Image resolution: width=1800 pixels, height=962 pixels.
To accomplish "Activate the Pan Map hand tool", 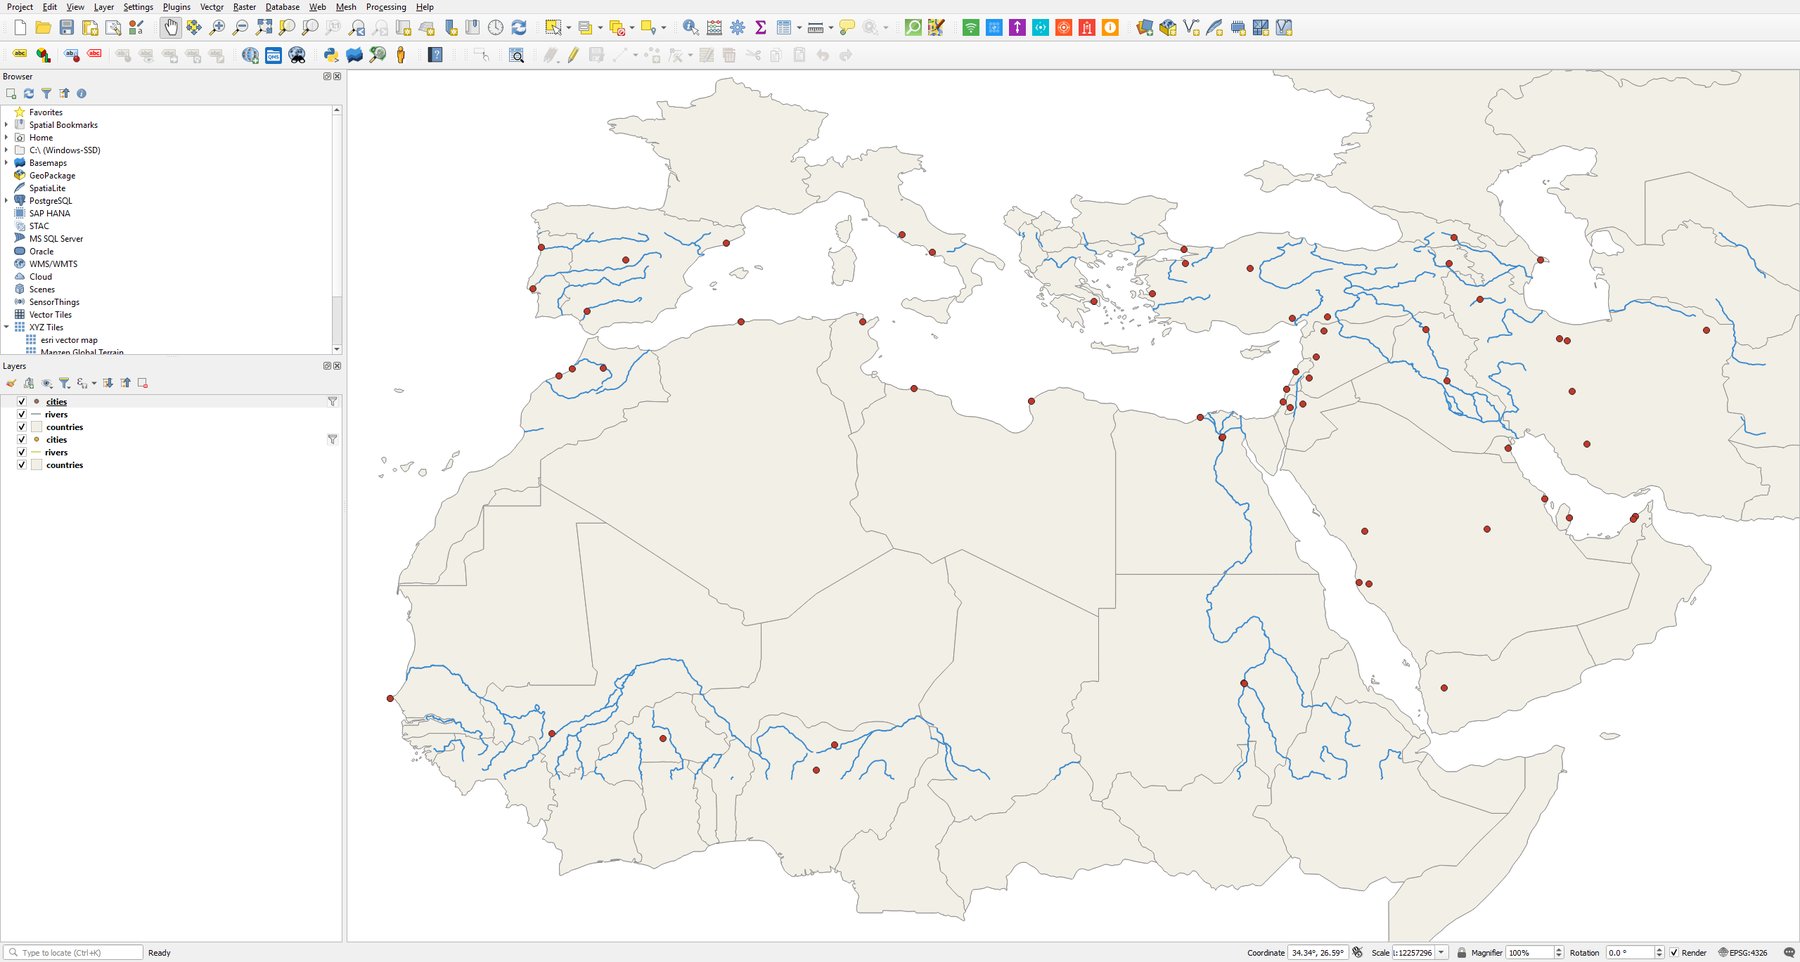I will pos(171,28).
